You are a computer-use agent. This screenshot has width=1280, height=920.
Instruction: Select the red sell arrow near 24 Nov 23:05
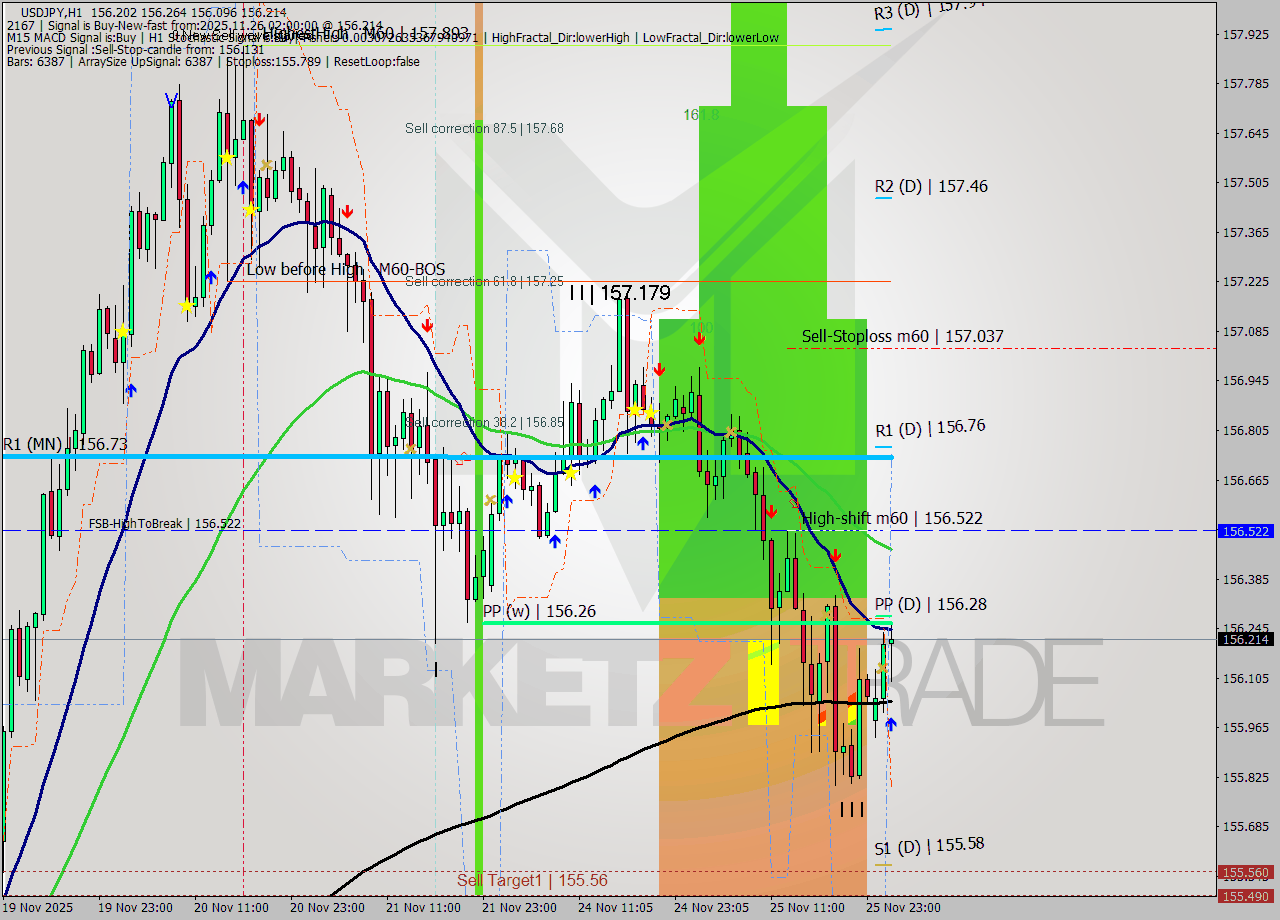[699, 337]
